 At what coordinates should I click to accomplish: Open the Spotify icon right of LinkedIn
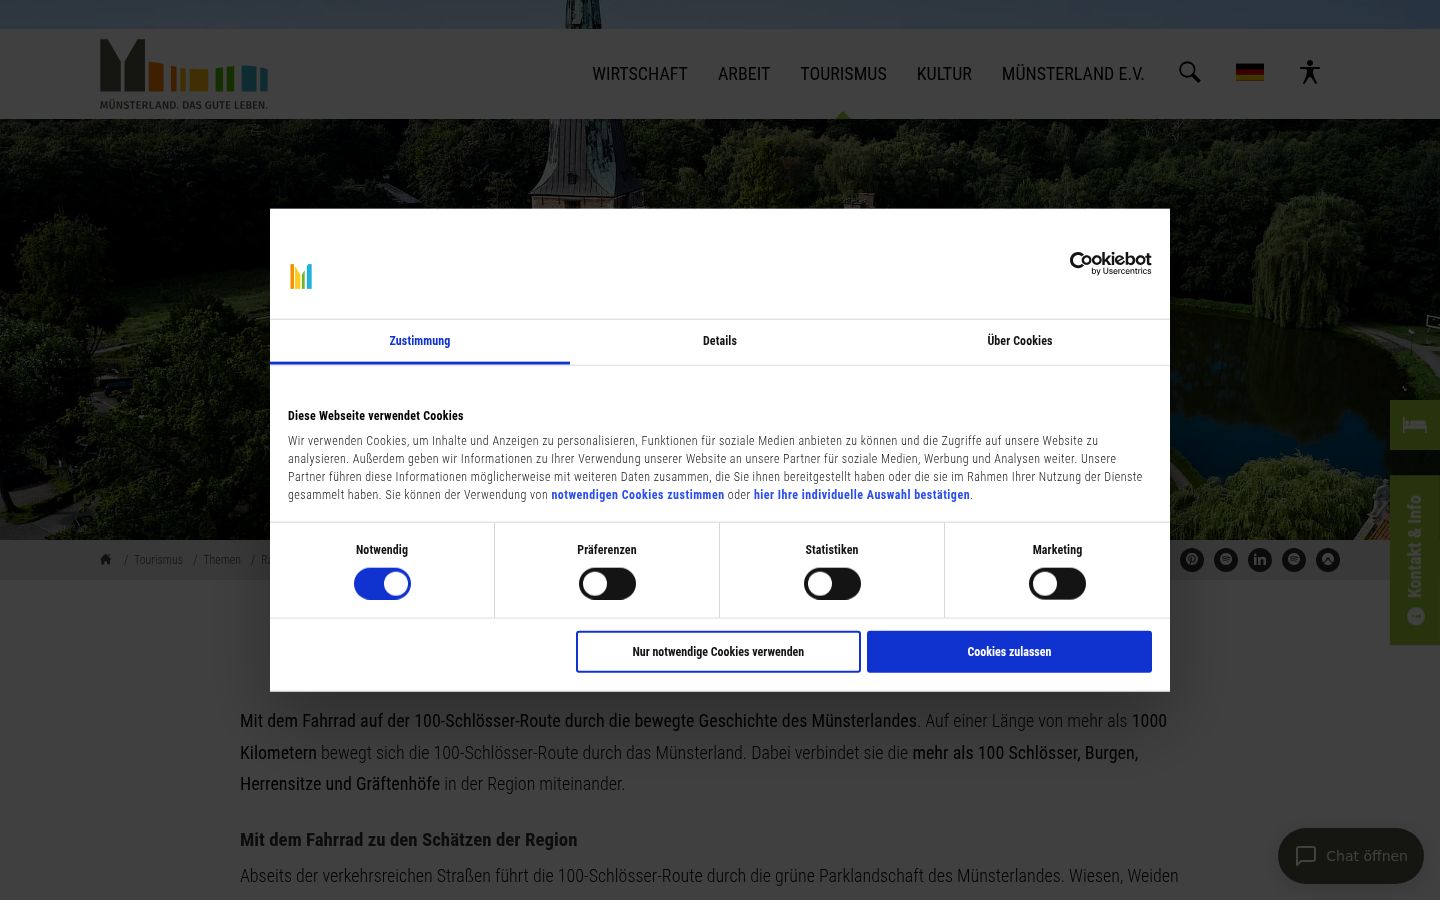coord(1294,560)
